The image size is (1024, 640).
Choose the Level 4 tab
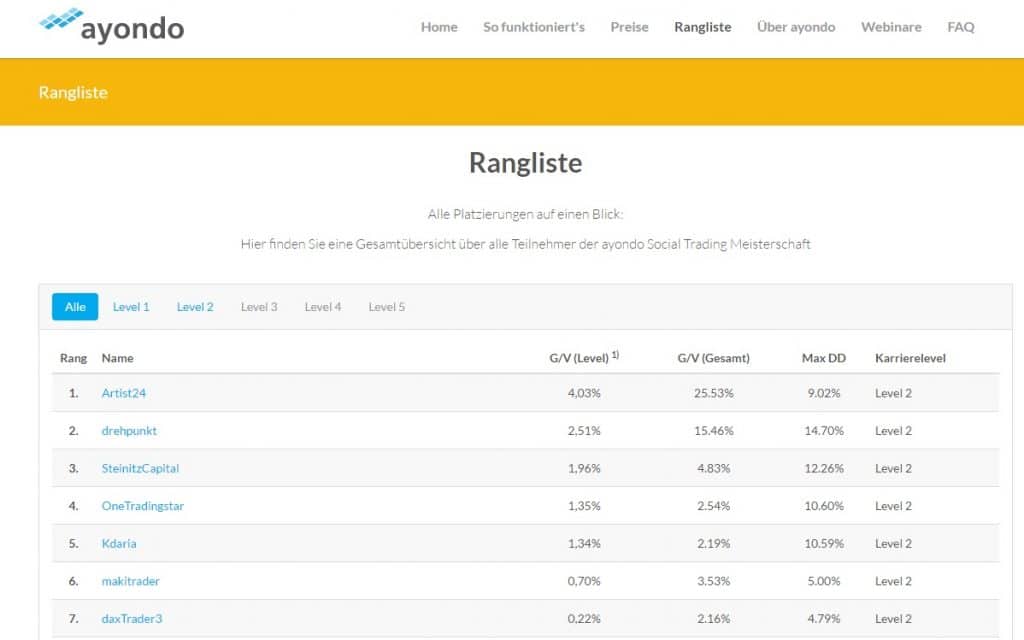[x=323, y=307]
